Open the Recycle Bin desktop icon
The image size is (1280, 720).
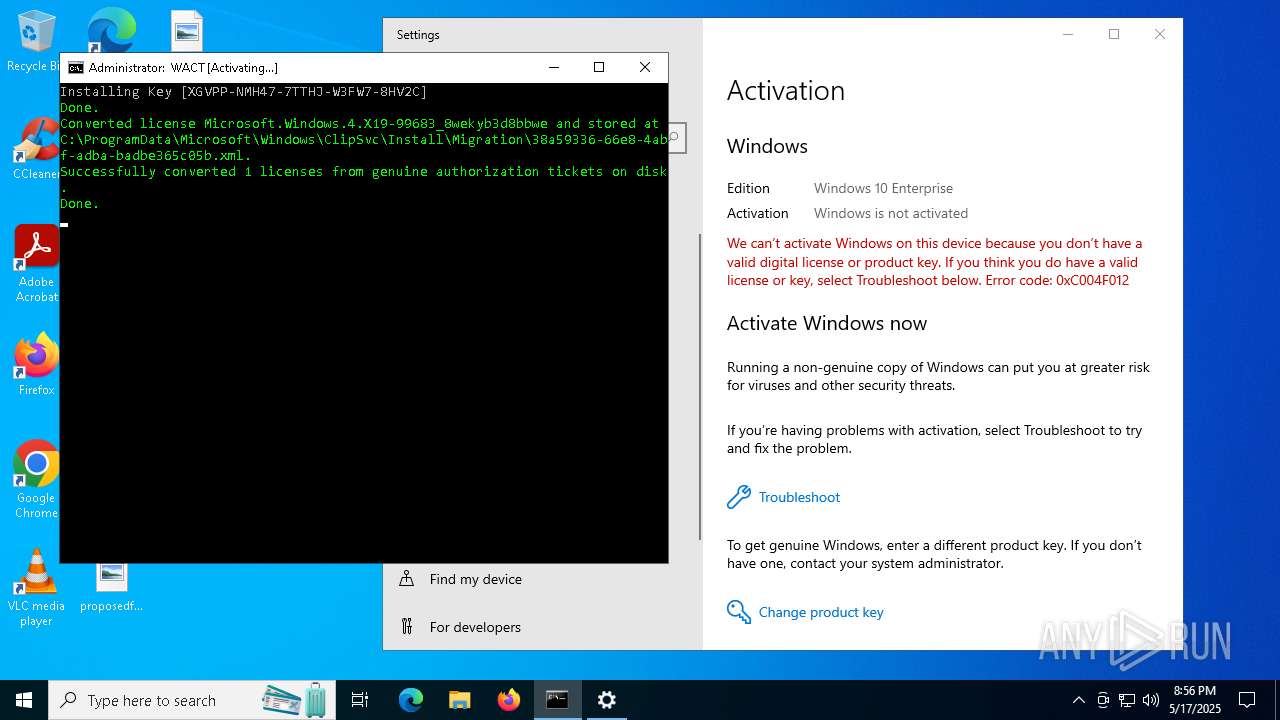click(36, 40)
